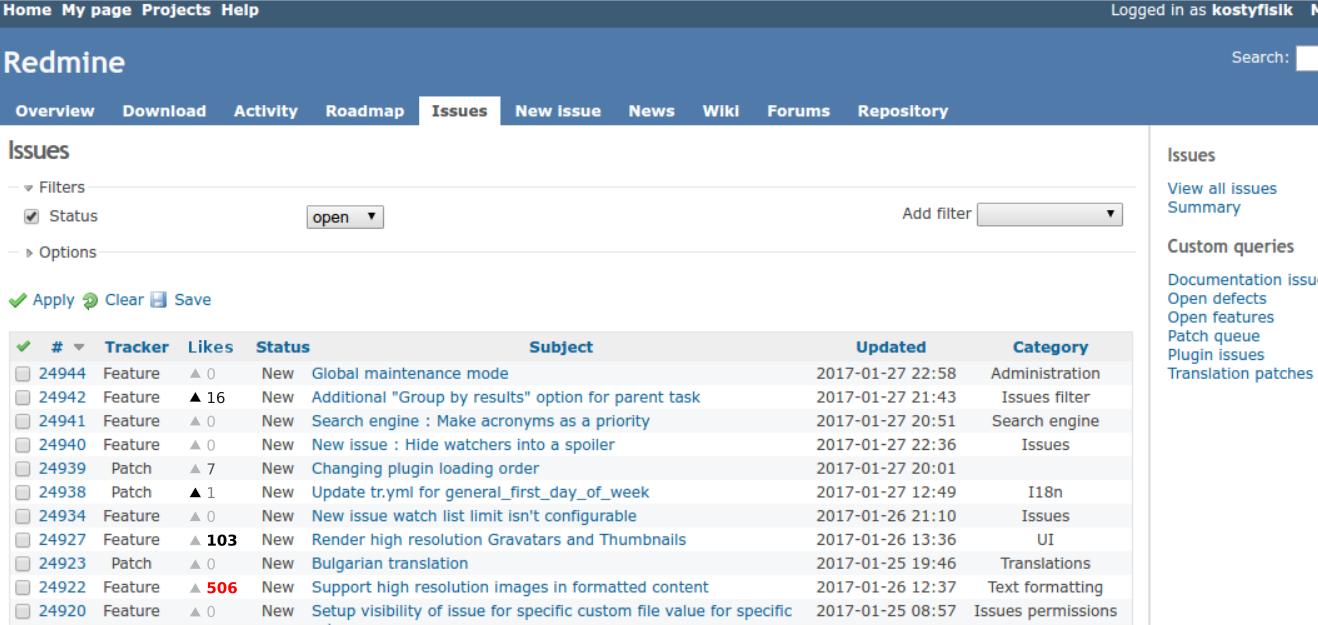Open the Translation patches query
The height and width of the screenshot is (625, 1318).
[x=1240, y=374]
